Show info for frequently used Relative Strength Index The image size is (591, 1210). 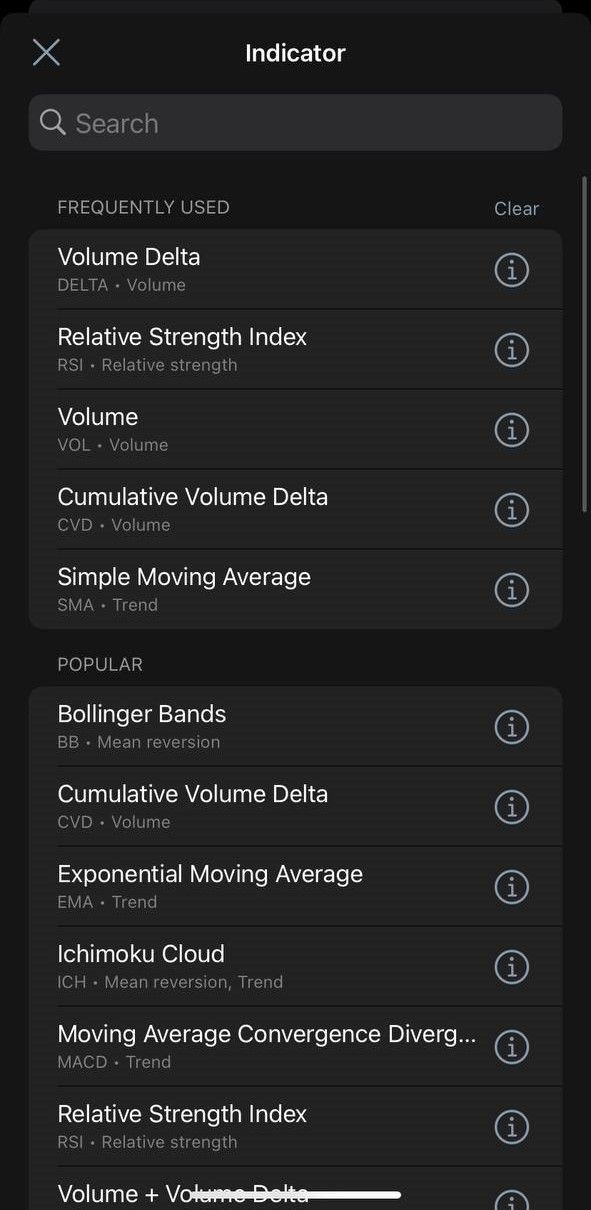coord(511,349)
